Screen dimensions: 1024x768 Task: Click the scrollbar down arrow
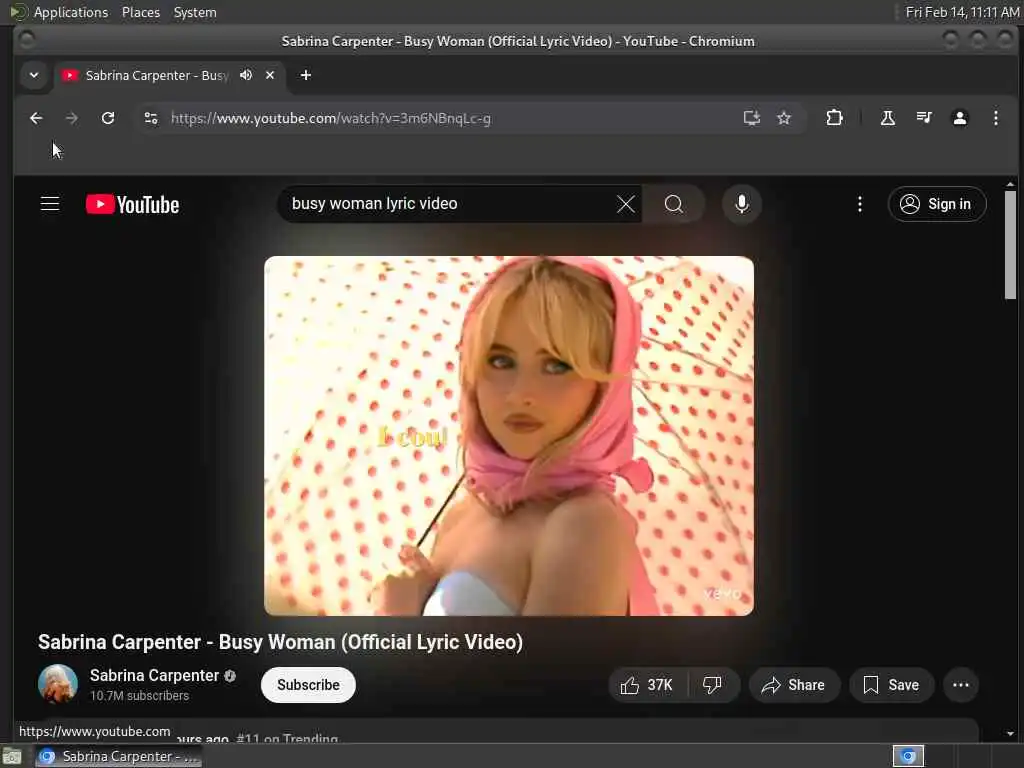(x=1010, y=733)
